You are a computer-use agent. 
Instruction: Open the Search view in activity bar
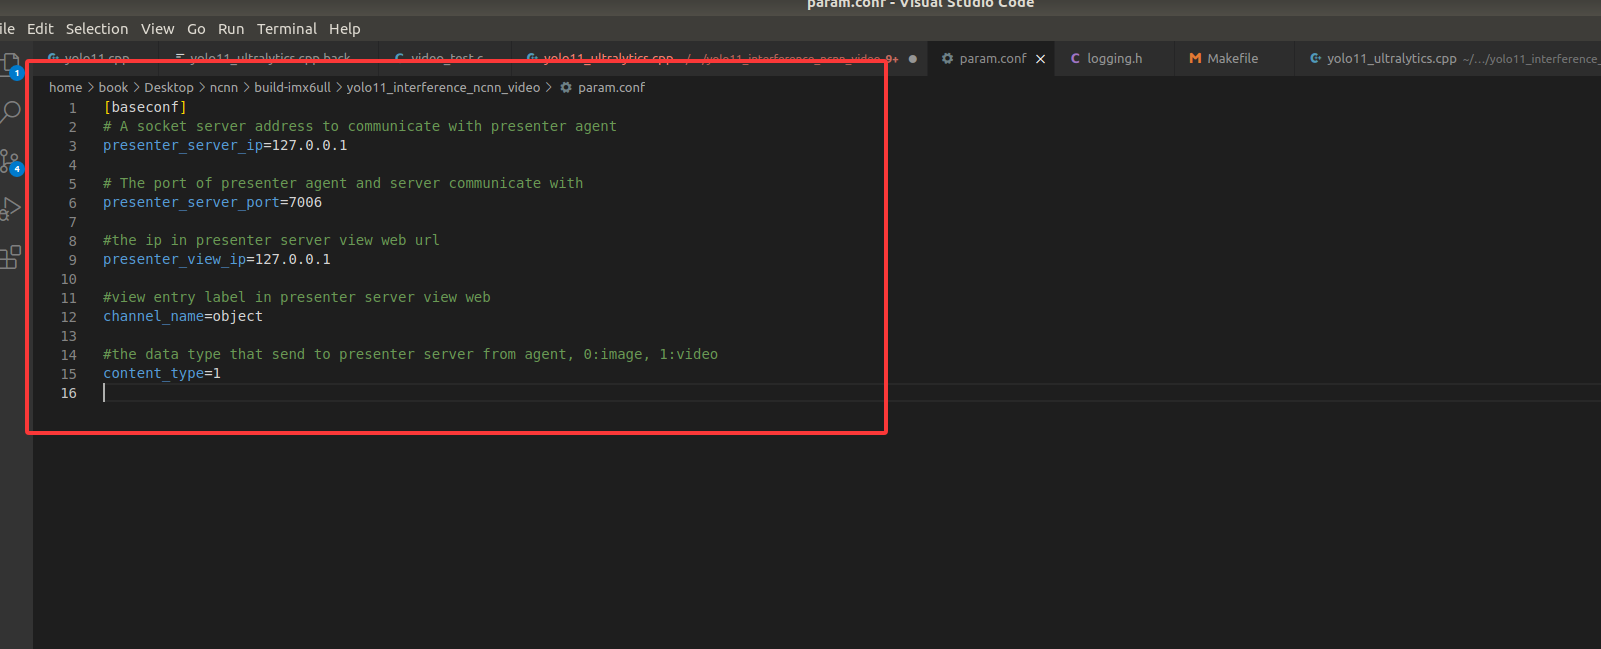(x=10, y=112)
